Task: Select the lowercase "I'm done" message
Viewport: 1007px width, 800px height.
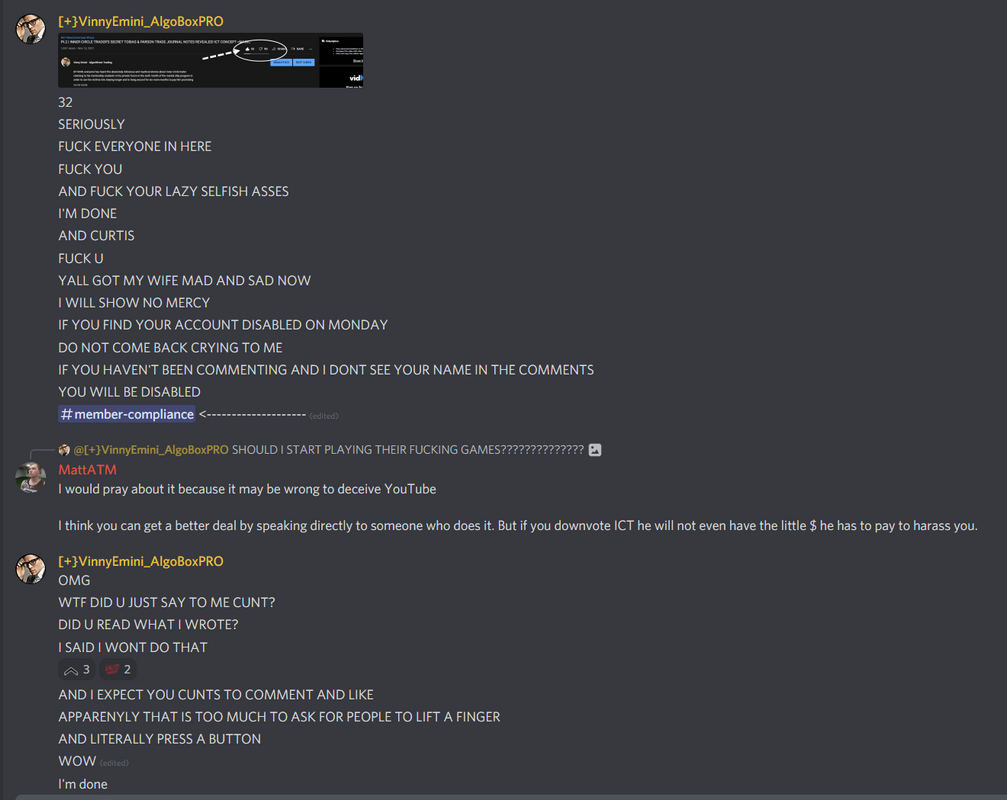Action: pos(83,784)
